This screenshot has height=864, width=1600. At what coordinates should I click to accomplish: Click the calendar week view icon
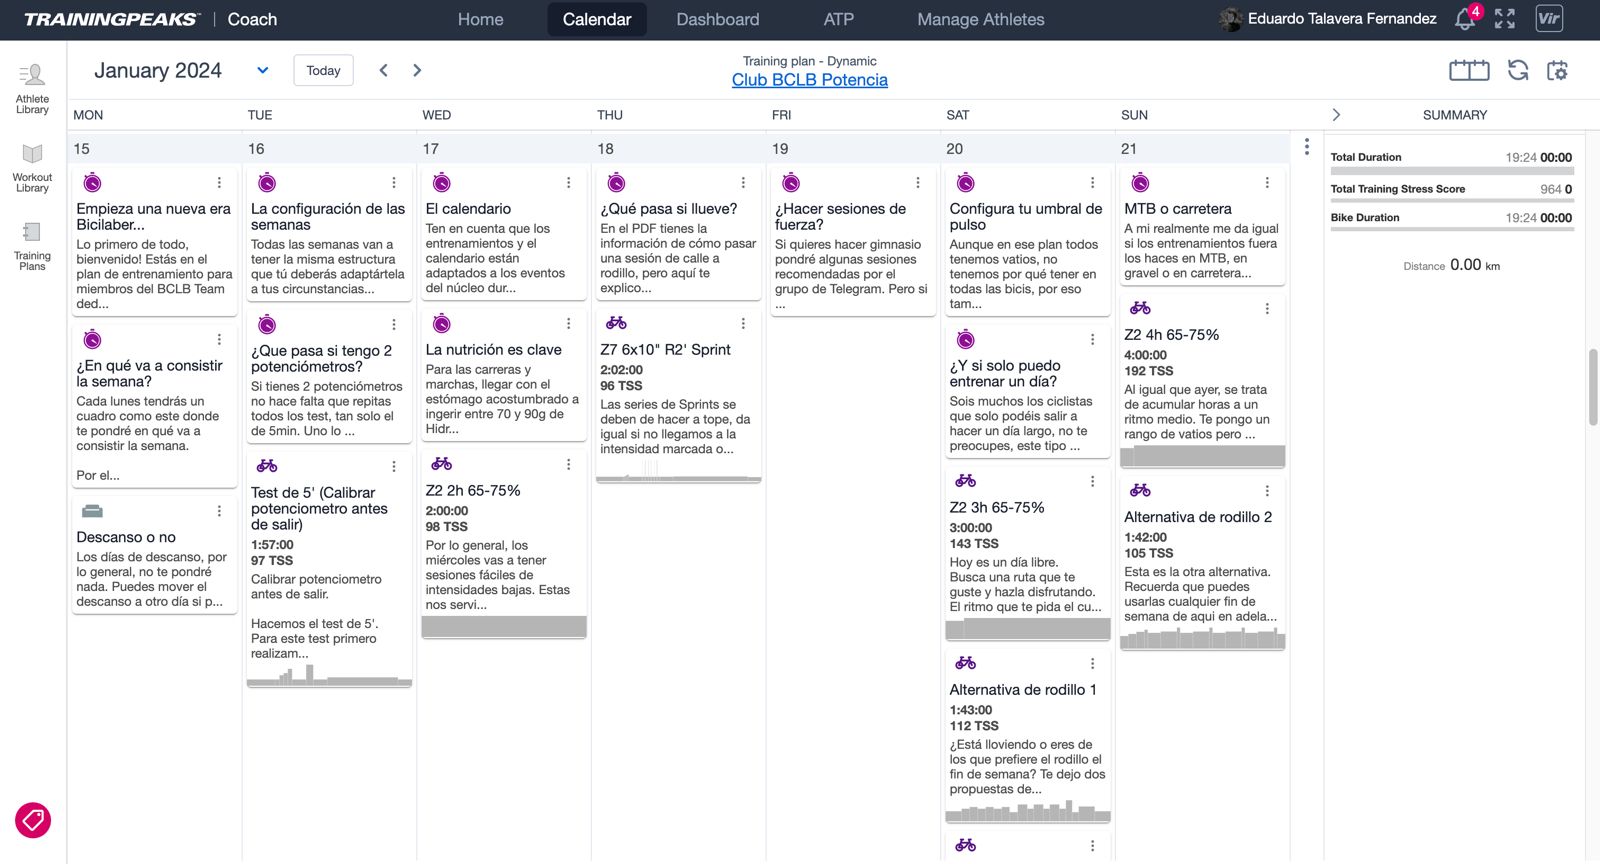click(1469, 70)
